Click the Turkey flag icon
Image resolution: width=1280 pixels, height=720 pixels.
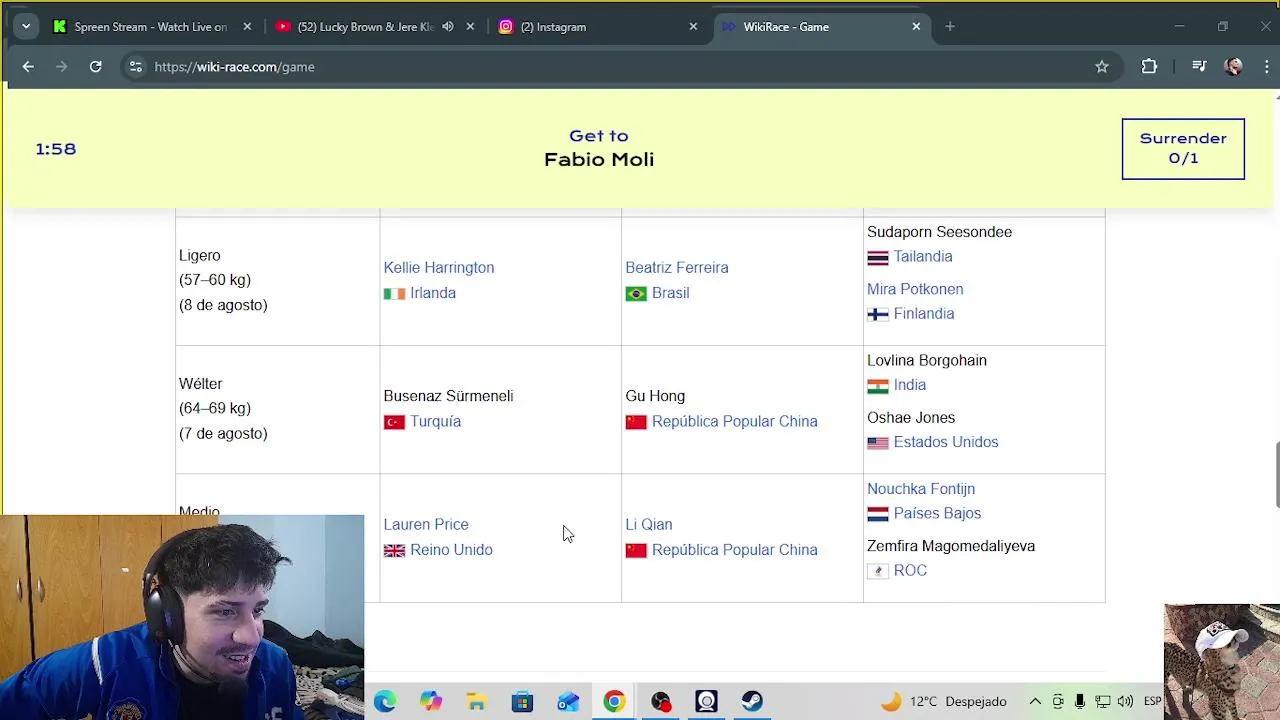point(395,423)
